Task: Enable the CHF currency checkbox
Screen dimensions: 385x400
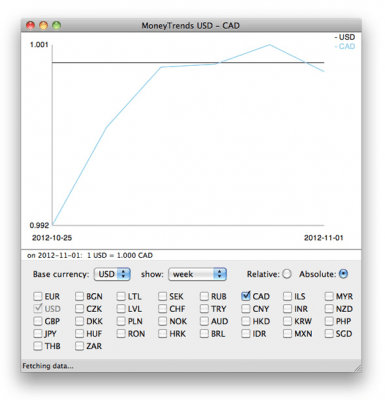Action: (x=162, y=309)
